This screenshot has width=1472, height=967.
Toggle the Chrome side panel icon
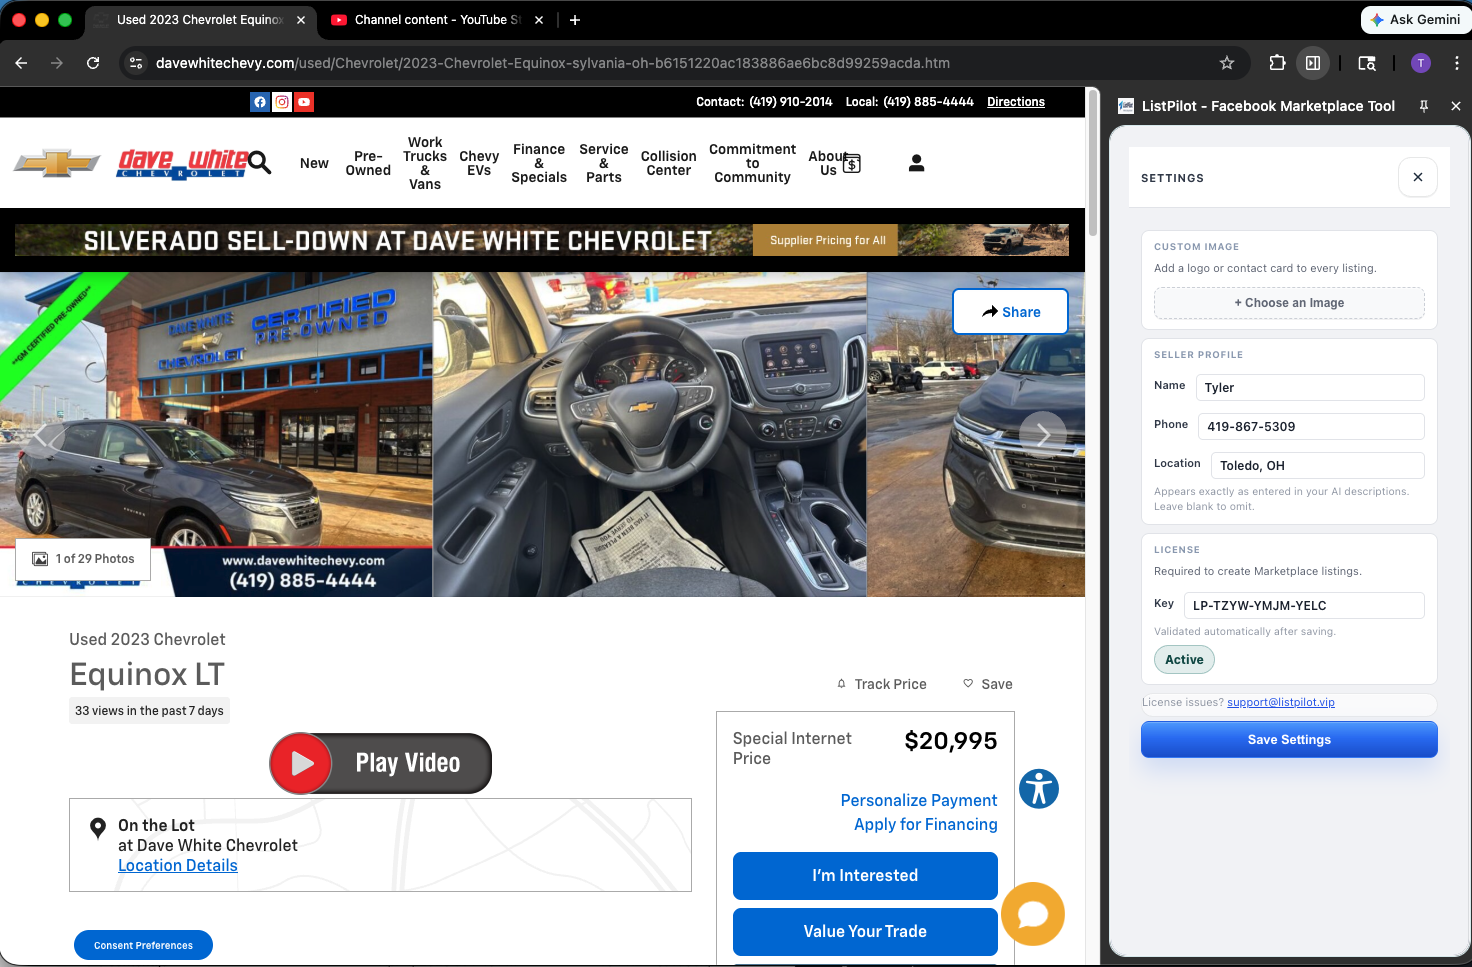pos(1313,63)
